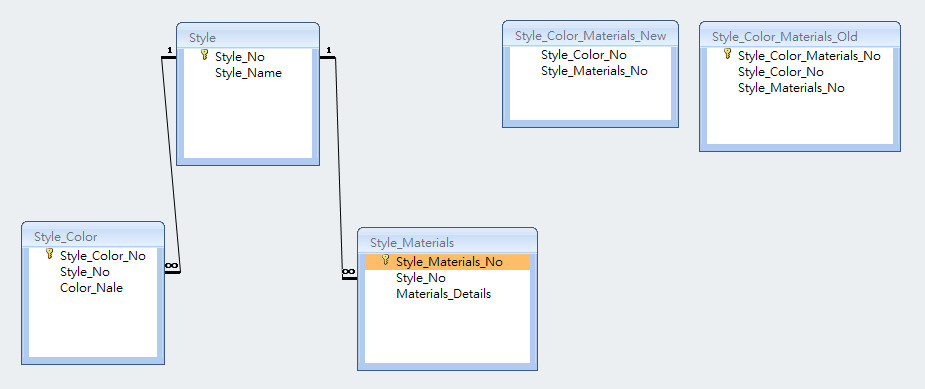Select the Style_Color_Materials_New table title bar
The width and height of the screenshot is (925, 389).
(x=591, y=35)
